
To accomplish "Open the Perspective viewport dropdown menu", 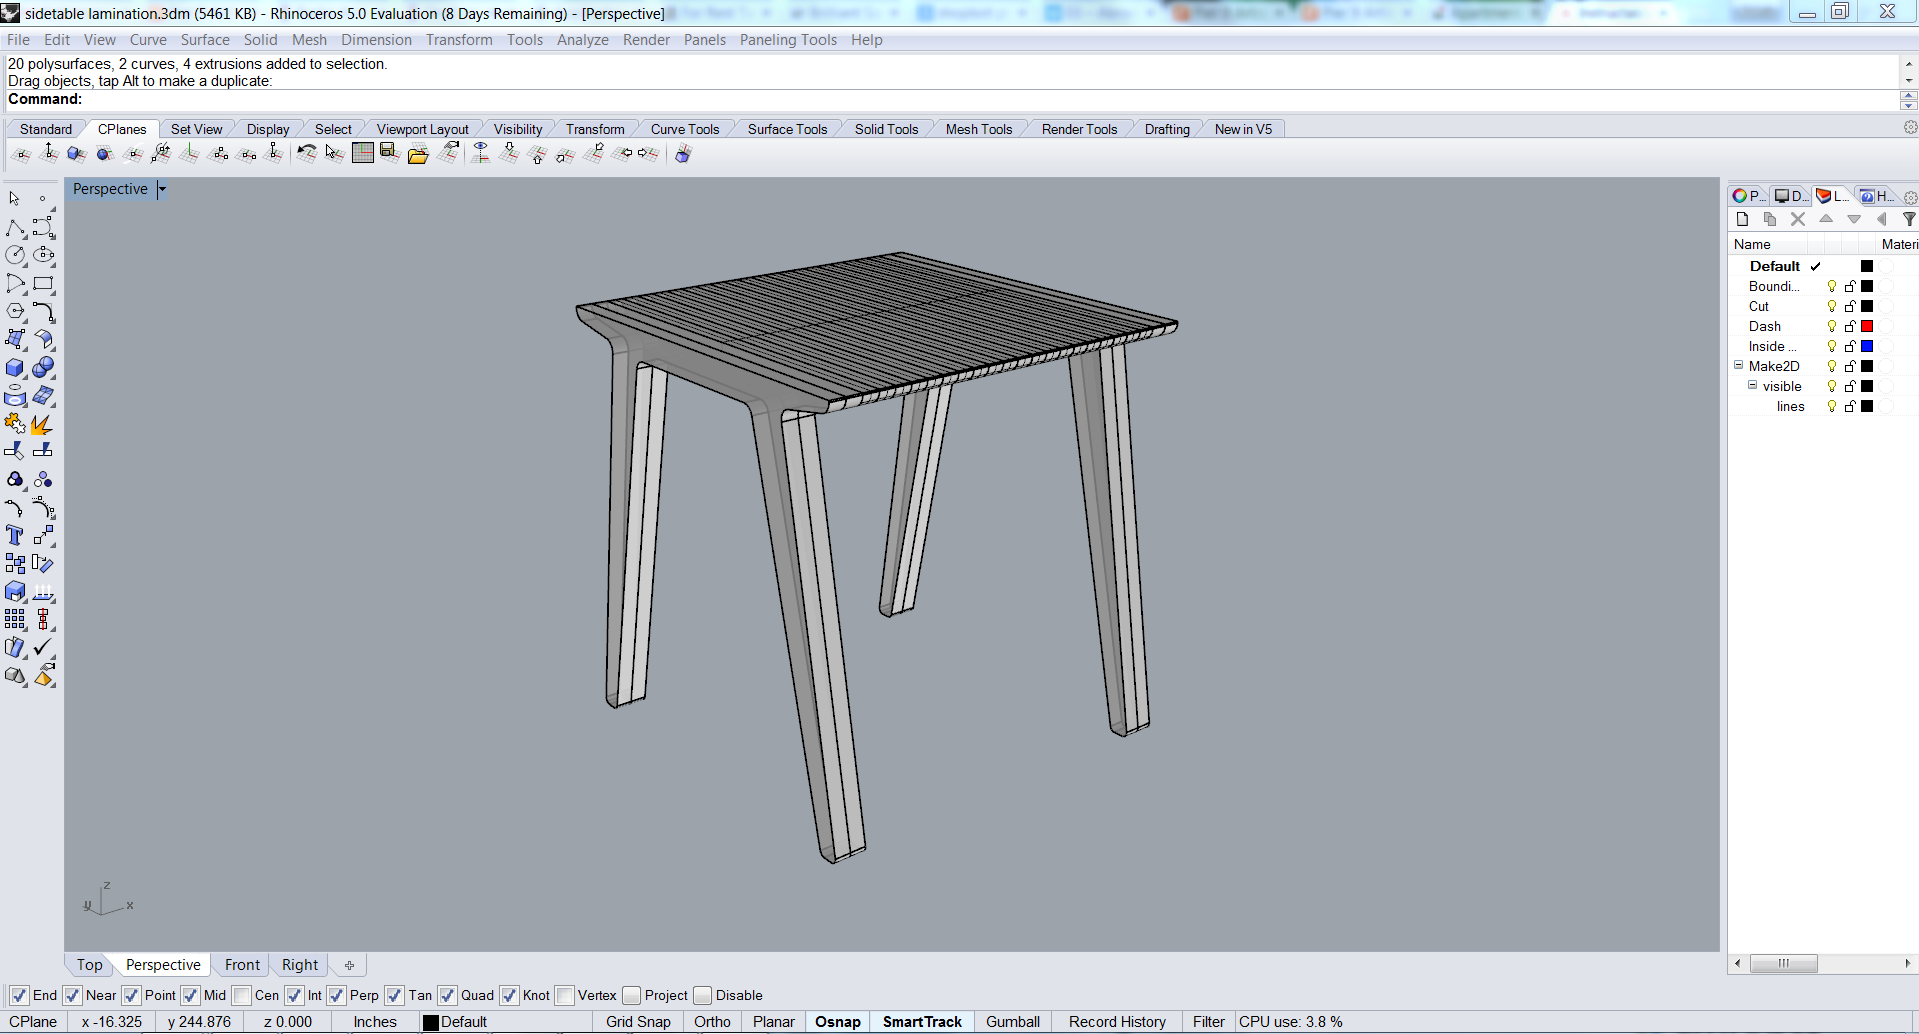I will [162, 188].
